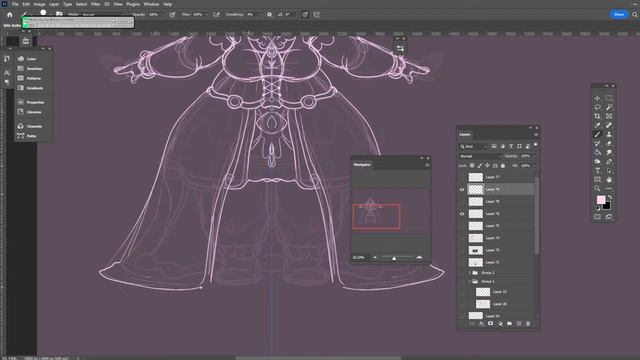Viewport: 640px width, 360px height.
Task: Toggle Quick Mask mode at toolbox bottom
Action: click(597, 217)
